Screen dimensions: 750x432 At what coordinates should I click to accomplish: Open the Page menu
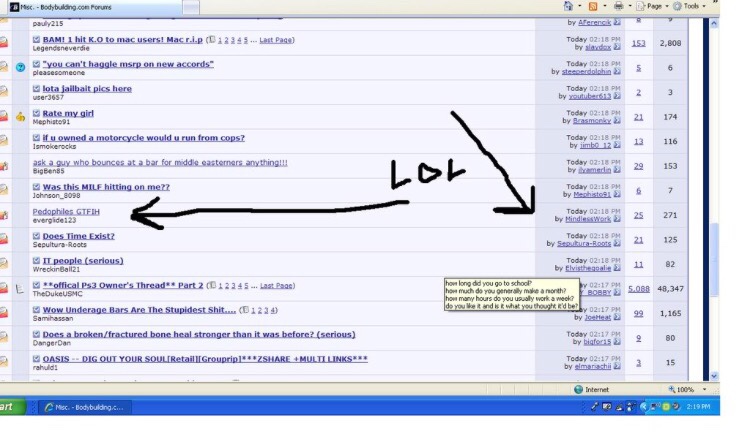(652, 6)
